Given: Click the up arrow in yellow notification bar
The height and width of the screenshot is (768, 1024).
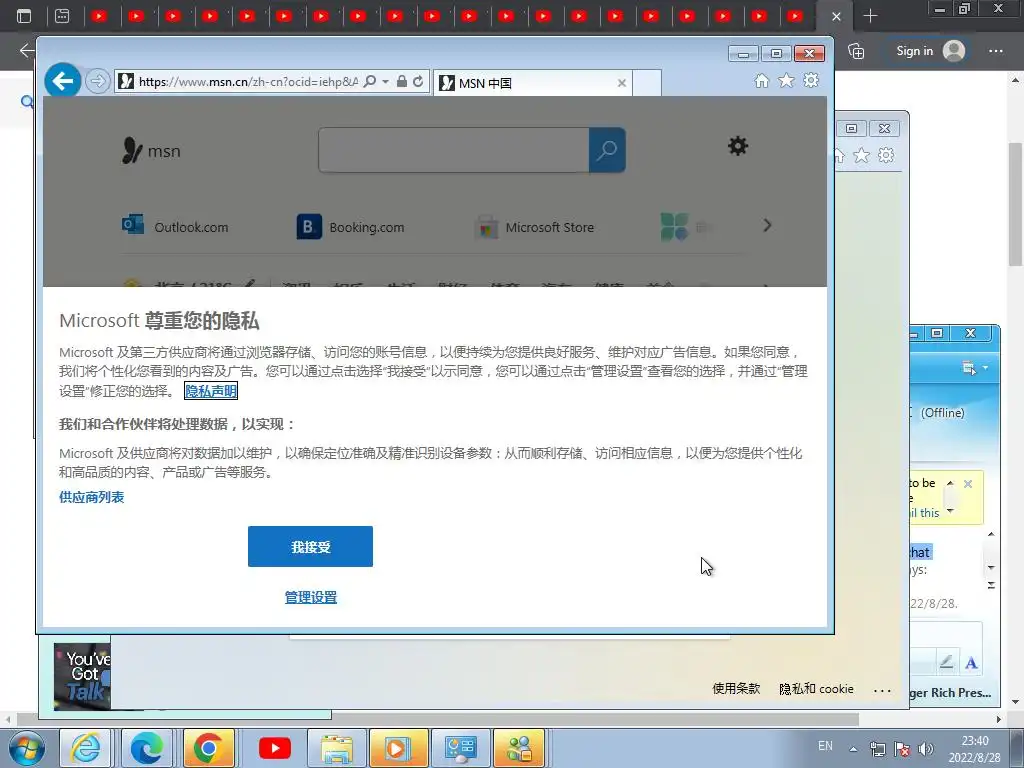Looking at the screenshot, I should point(950,483).
